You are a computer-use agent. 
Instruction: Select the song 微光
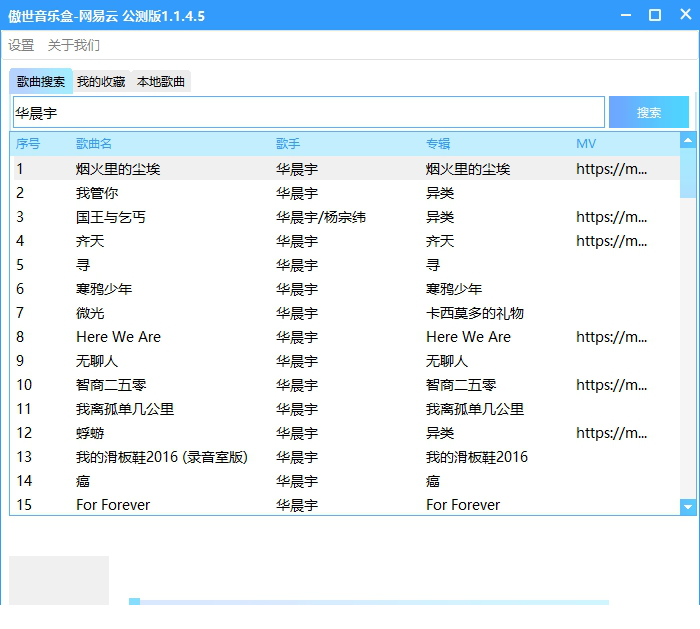[x=90, y=313]
